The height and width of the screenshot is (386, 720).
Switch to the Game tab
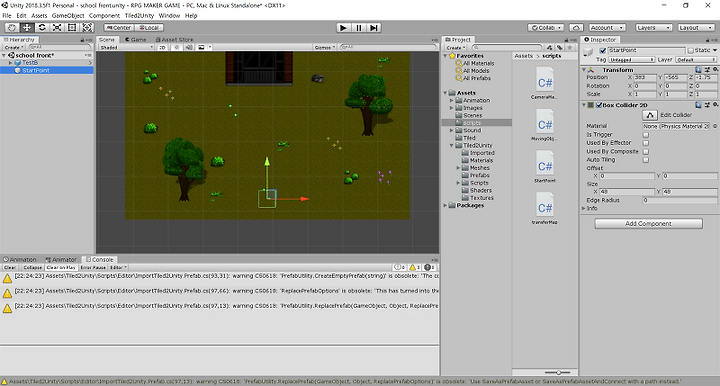135,39
